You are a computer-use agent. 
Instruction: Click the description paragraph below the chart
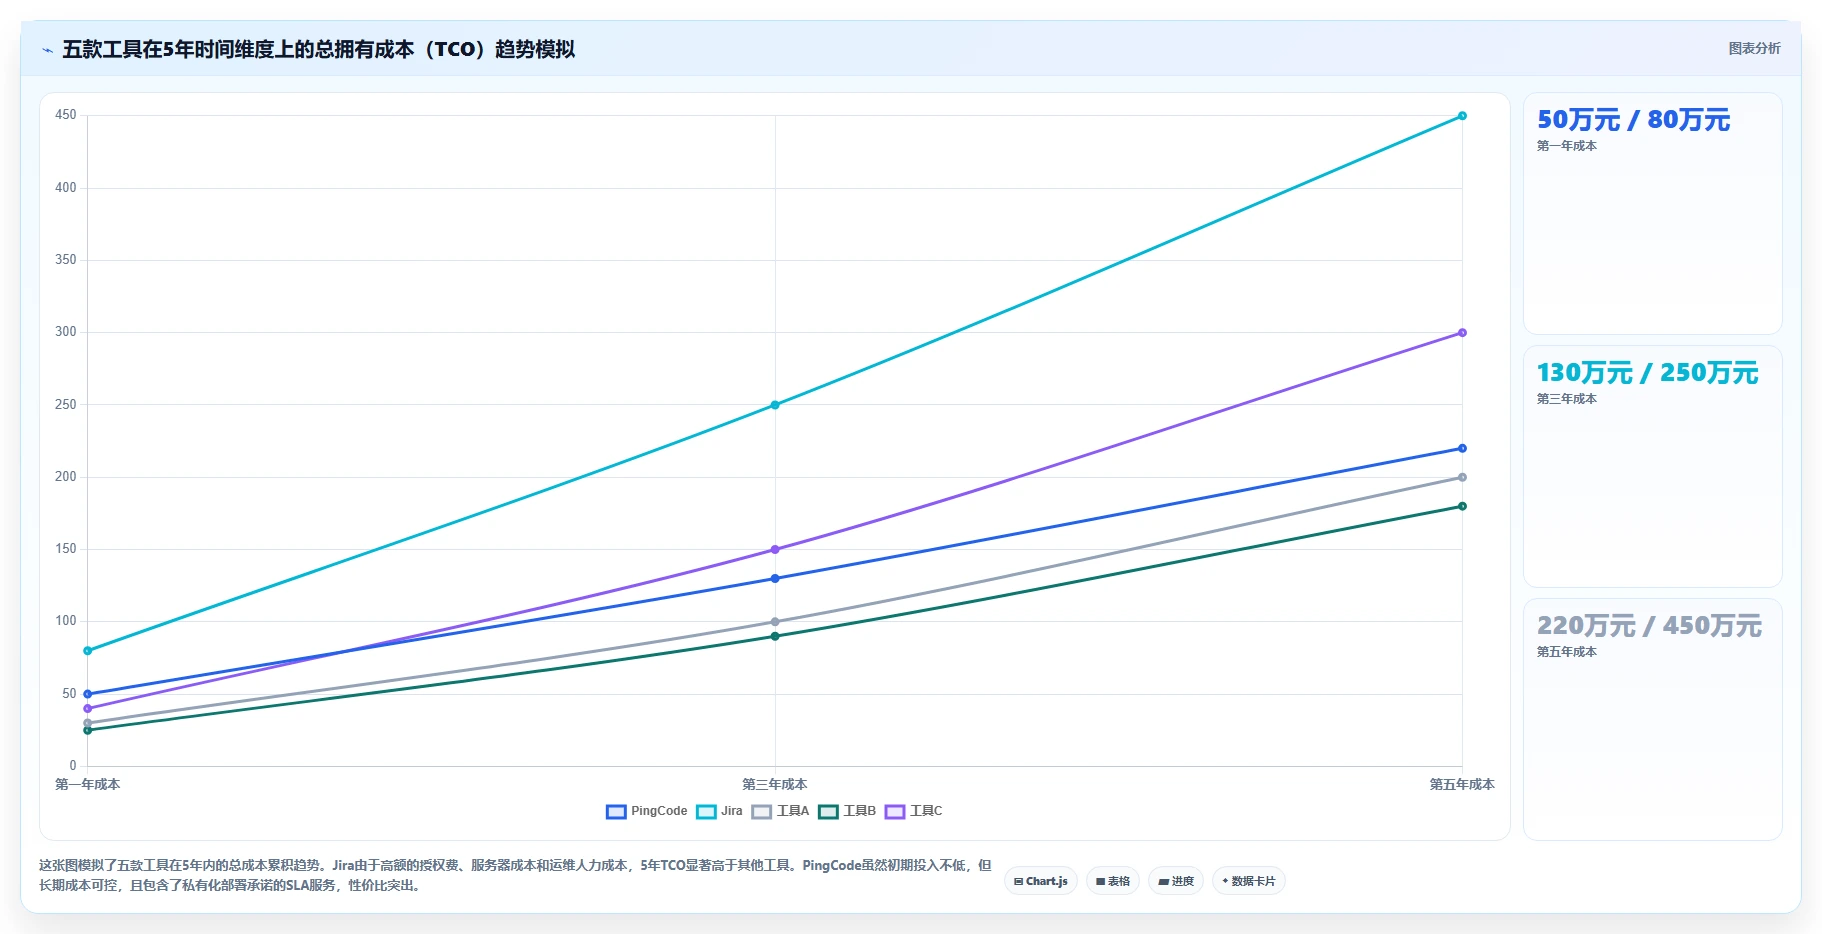click(x=515, y=875)
